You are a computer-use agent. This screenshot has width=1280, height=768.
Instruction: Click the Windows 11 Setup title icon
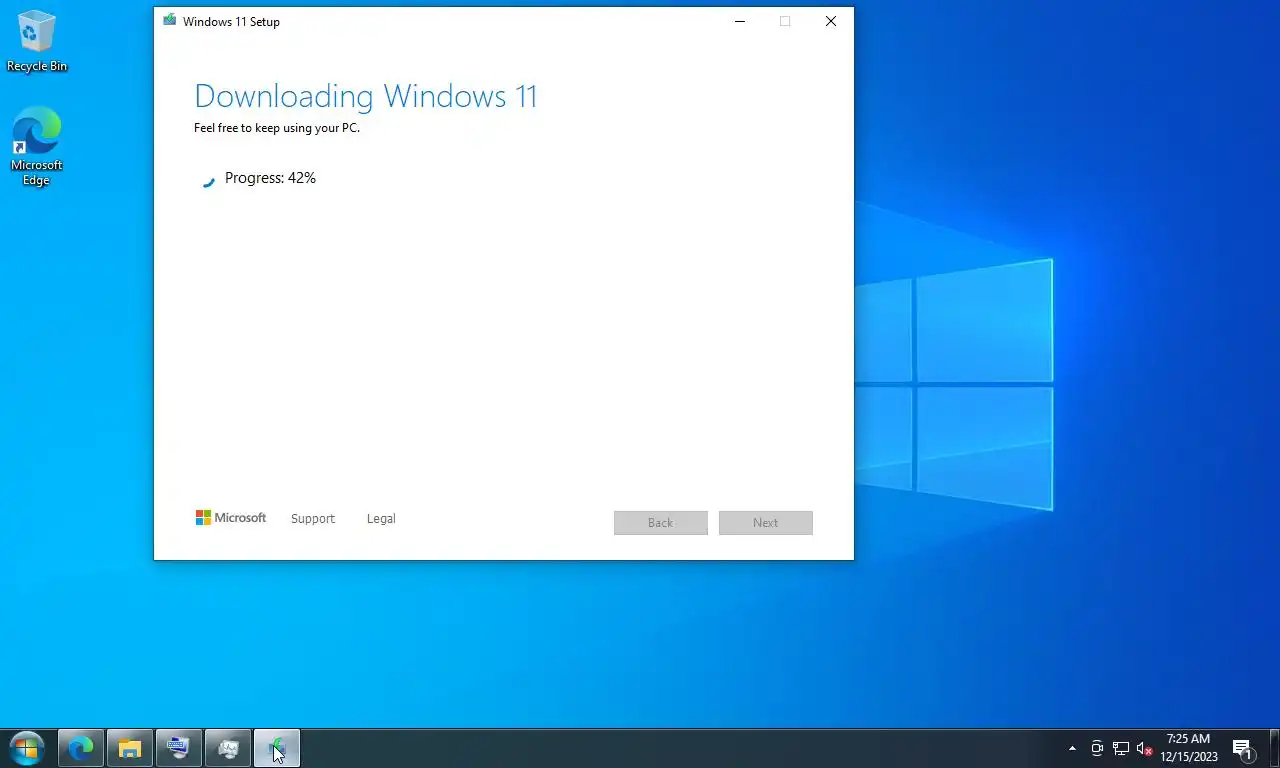click(169, 21)
